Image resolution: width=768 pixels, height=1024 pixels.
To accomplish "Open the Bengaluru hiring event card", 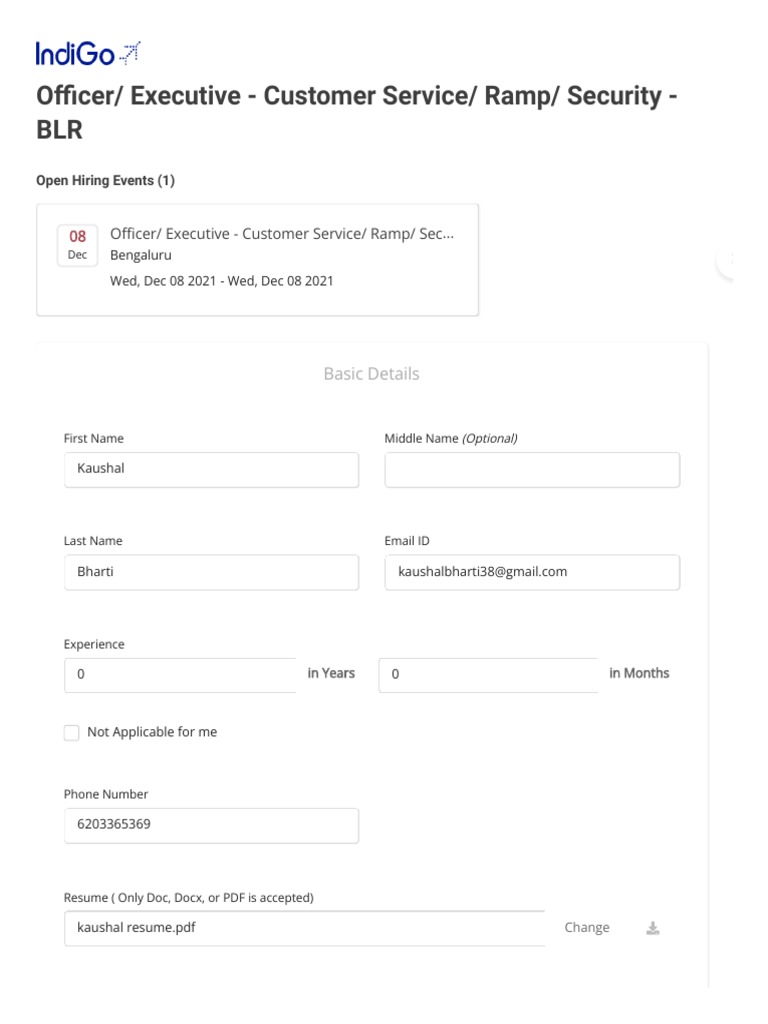I will [257, 260].
